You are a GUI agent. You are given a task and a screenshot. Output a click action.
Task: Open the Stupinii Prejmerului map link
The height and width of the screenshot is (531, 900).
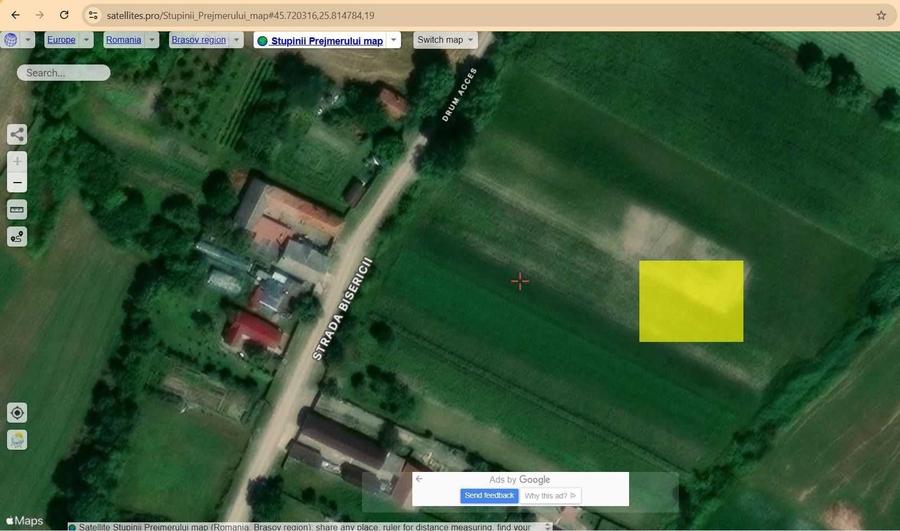coord(327,41)
